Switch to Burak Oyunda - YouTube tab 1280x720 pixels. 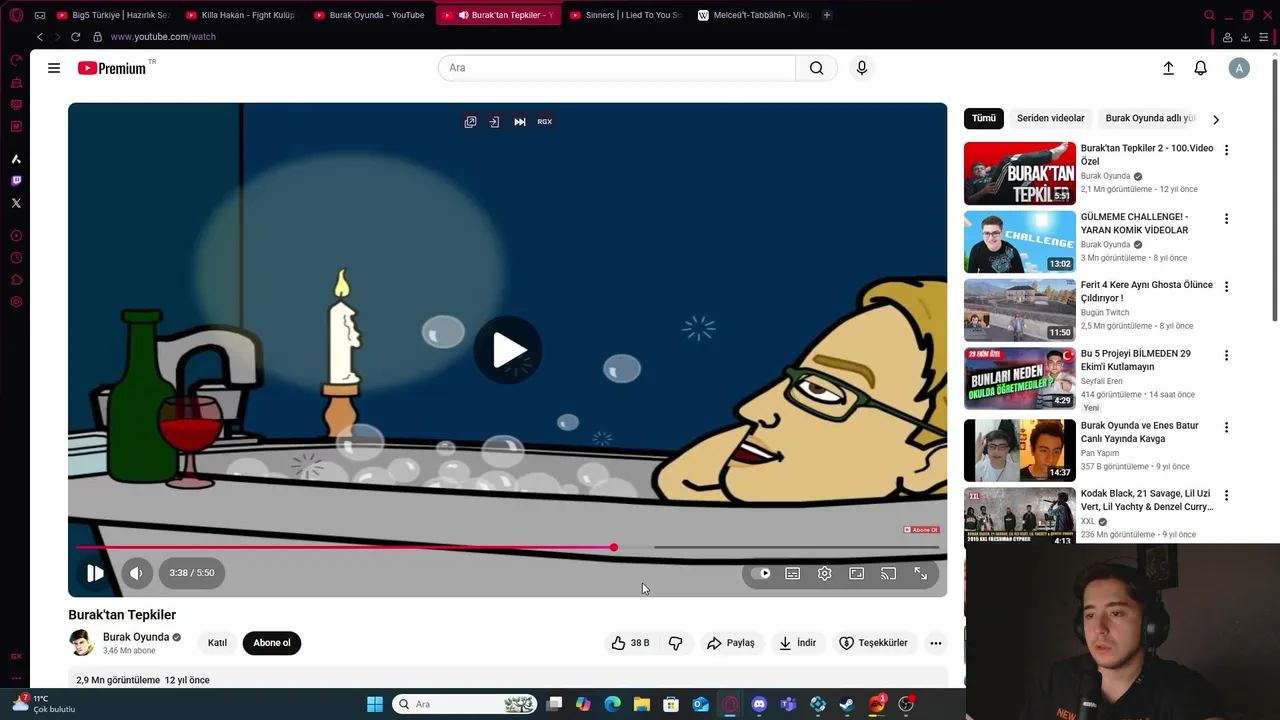point(369,15)
